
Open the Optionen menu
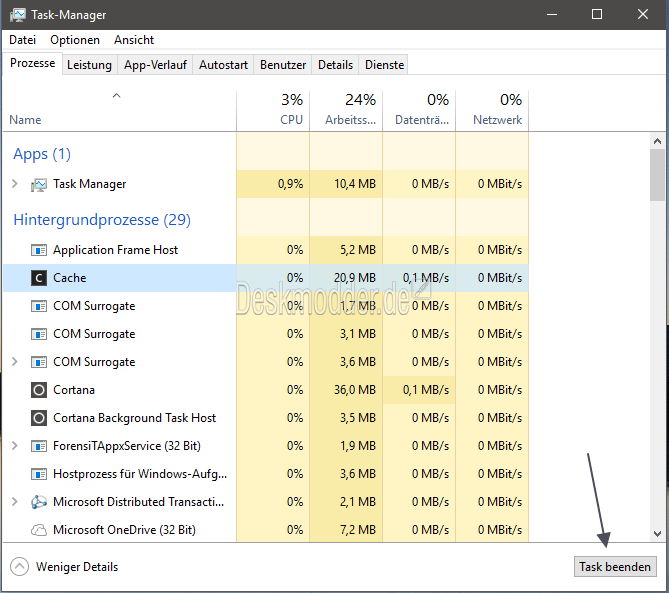tap(75, 40)
